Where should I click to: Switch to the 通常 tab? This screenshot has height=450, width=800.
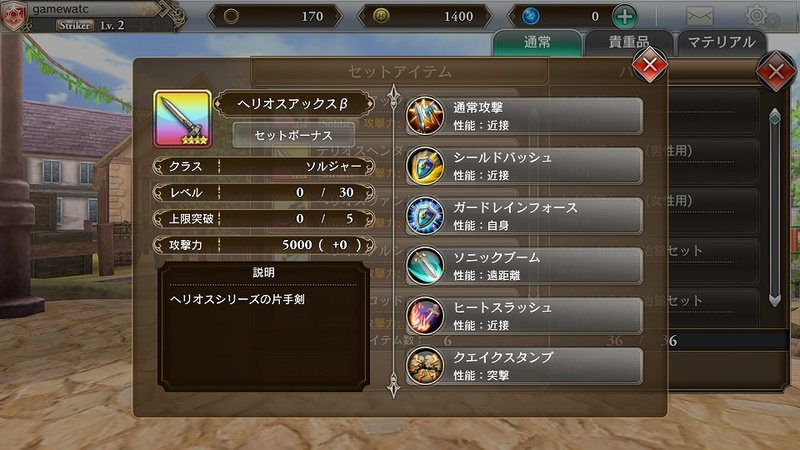[x=537, y=42]
